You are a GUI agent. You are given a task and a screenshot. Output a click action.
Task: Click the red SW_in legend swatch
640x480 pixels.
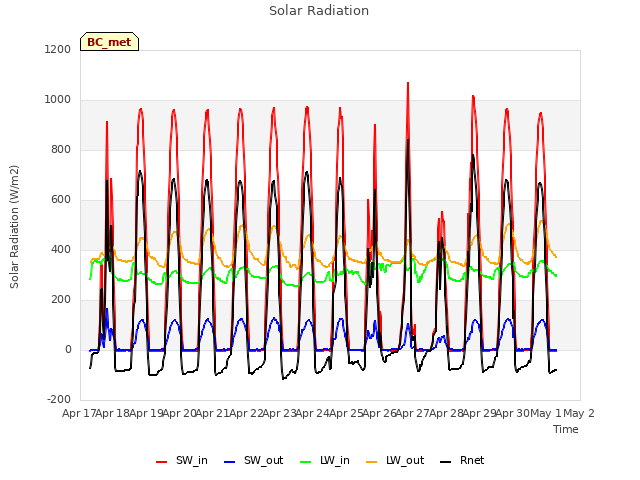[x=162, y=462]
